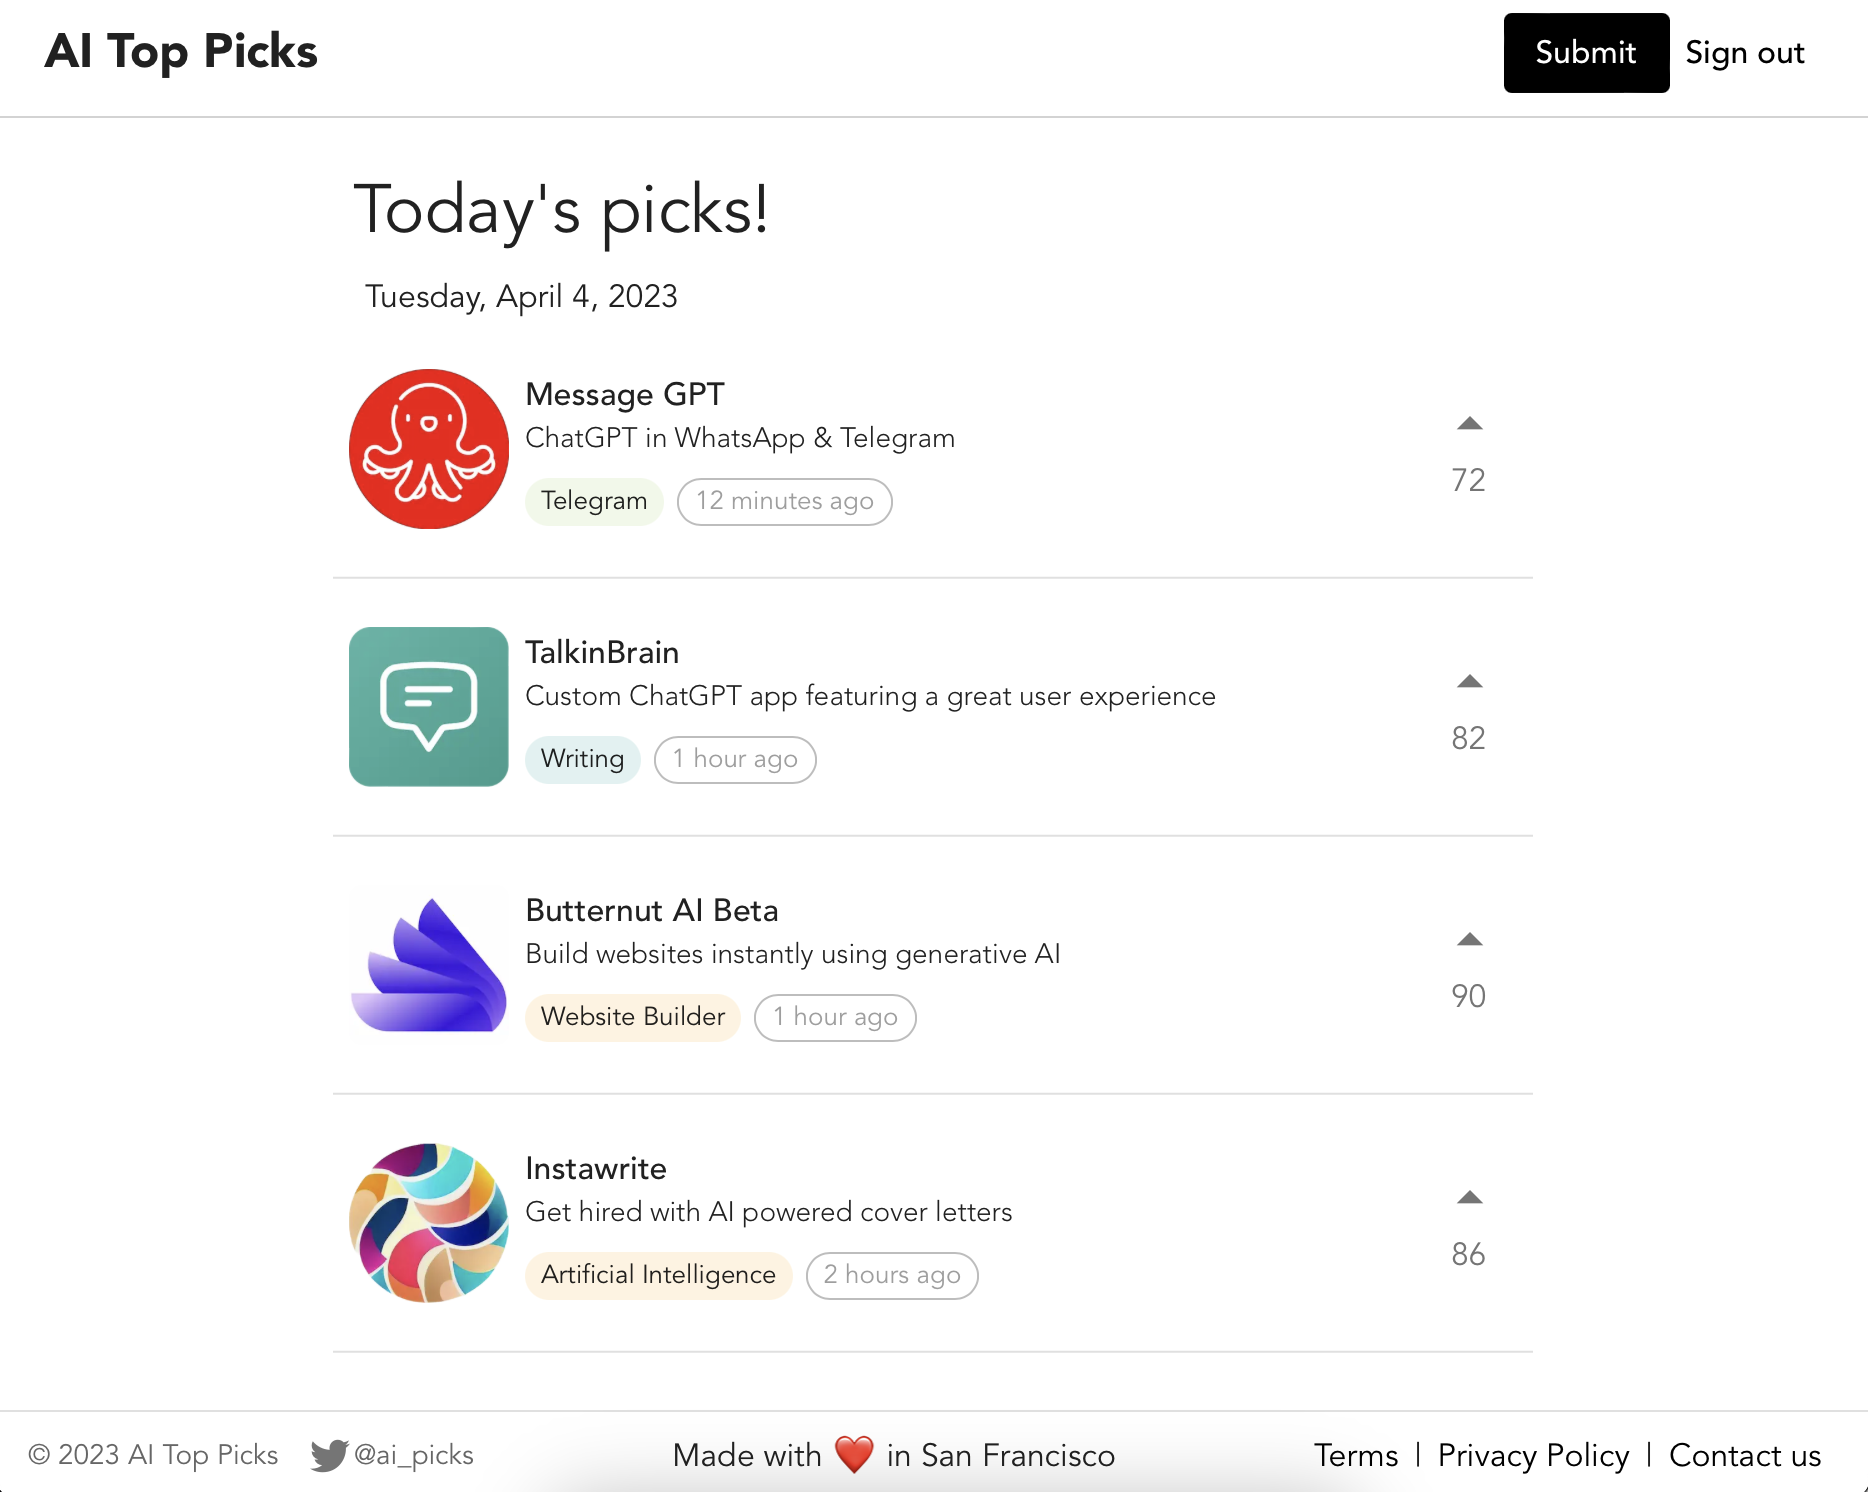The width and height of the screenshot is (1868, 1492).
Task: Open the Instawrite colorful swirl logo
Action: [x=429, y=1223]
